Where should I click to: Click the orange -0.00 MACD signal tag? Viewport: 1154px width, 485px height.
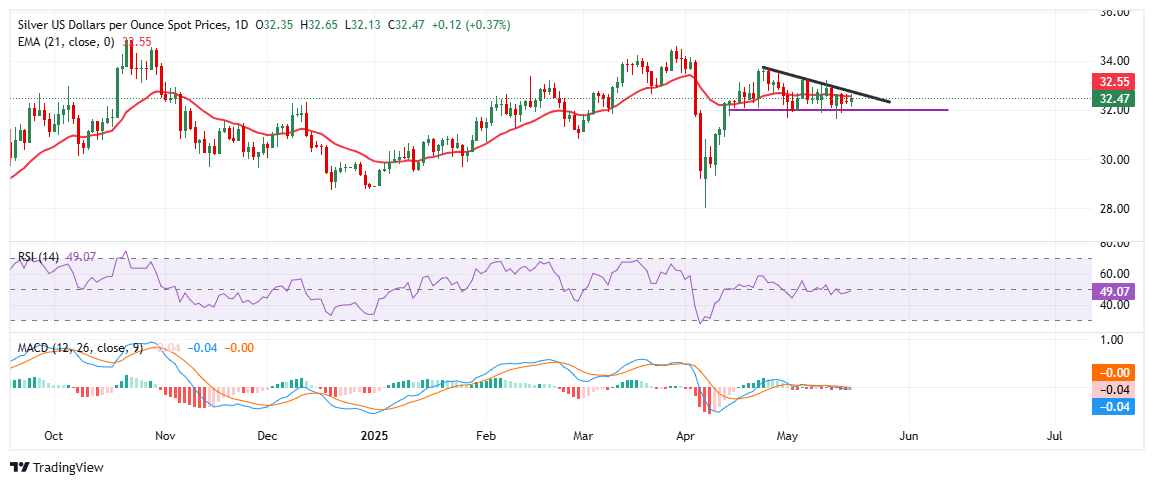[1114, 372]
